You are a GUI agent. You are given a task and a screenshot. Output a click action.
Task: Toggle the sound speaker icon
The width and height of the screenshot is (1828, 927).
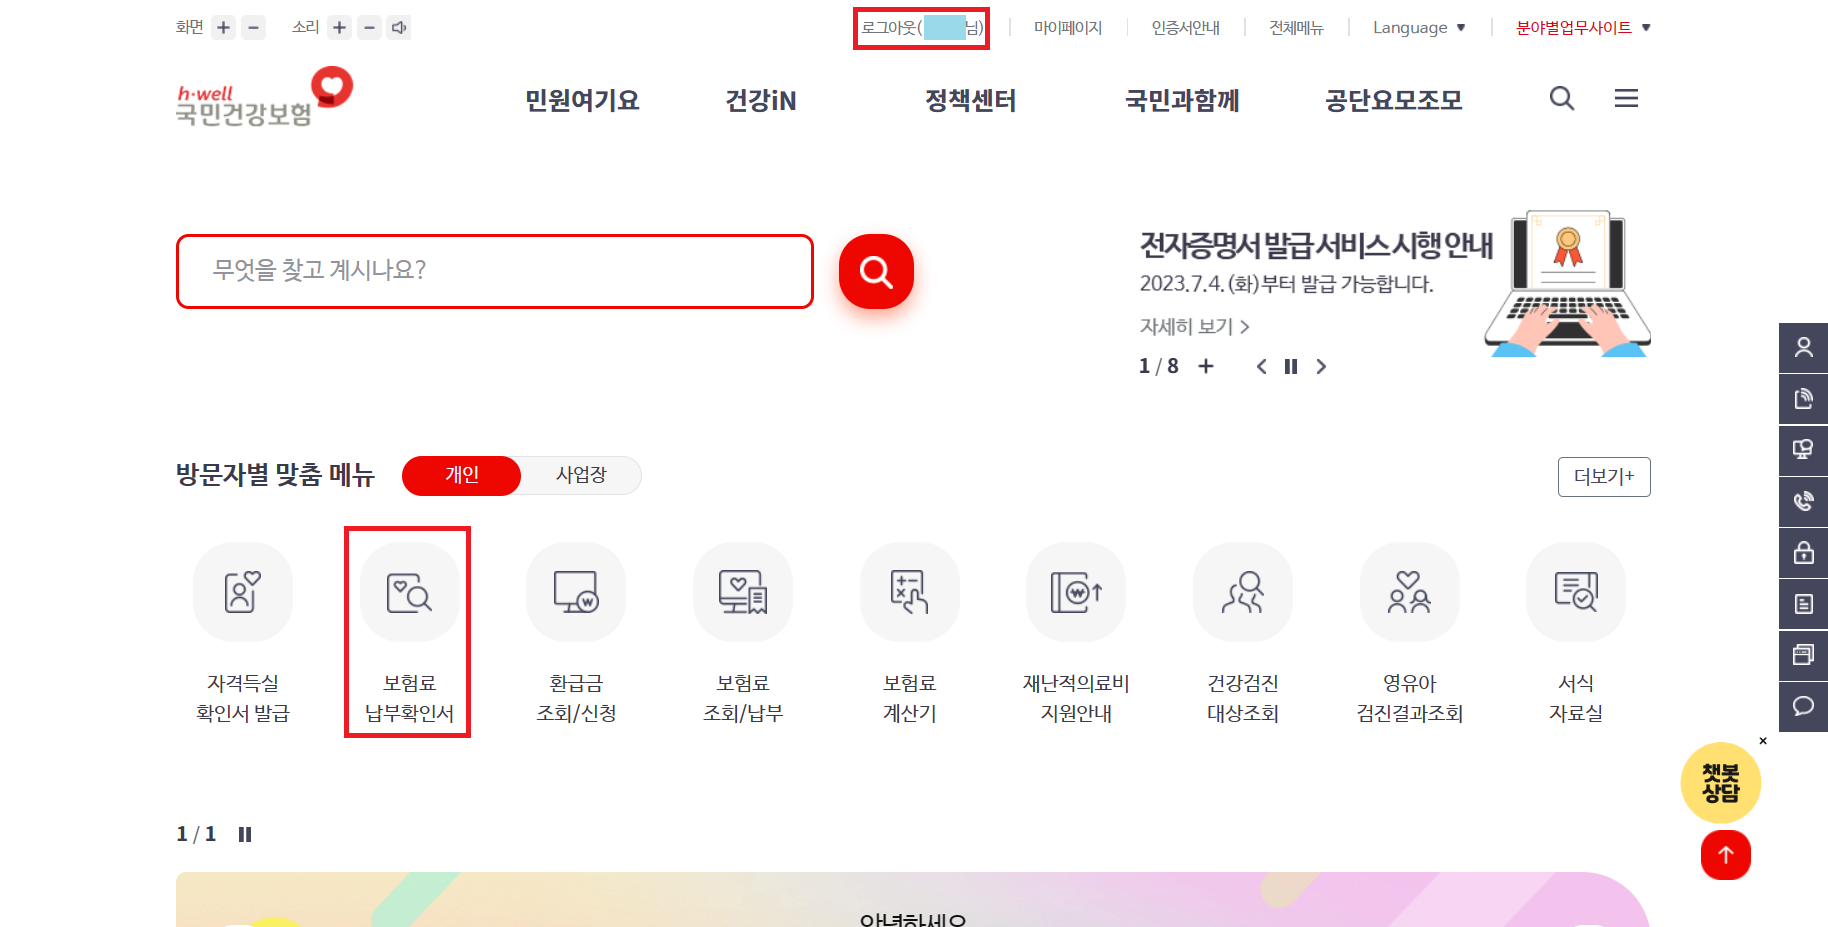[x=399, y=28]
